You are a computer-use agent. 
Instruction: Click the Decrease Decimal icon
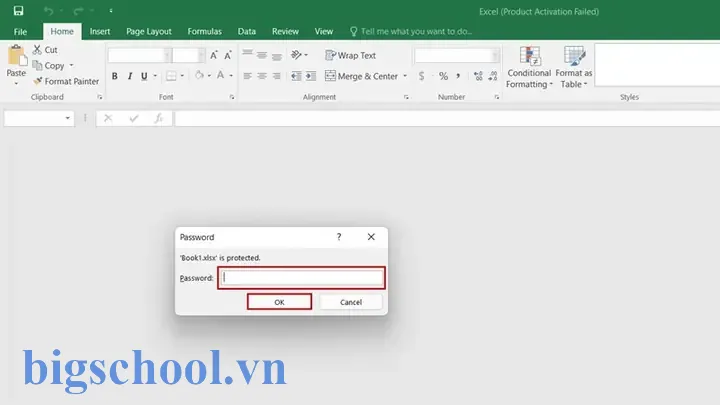pyautogui.click(x=493, y=76)
